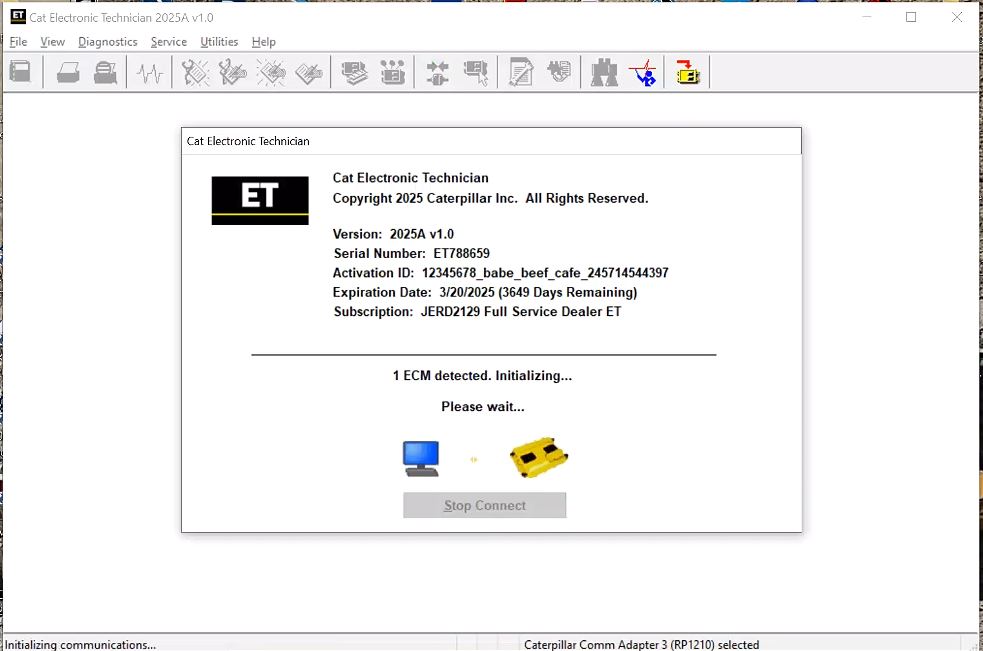
Task: Click the Expiration Date 3/20/2025 line
Action: pos(485,292)
